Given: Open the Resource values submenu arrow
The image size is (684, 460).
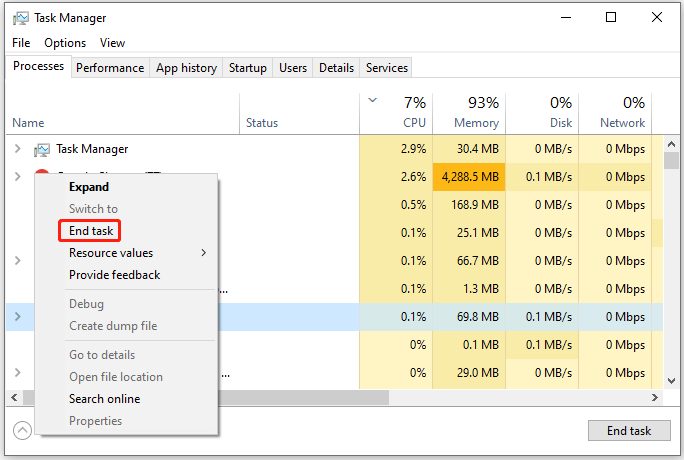Looking at the screenshot, I should tap(203, 253).
